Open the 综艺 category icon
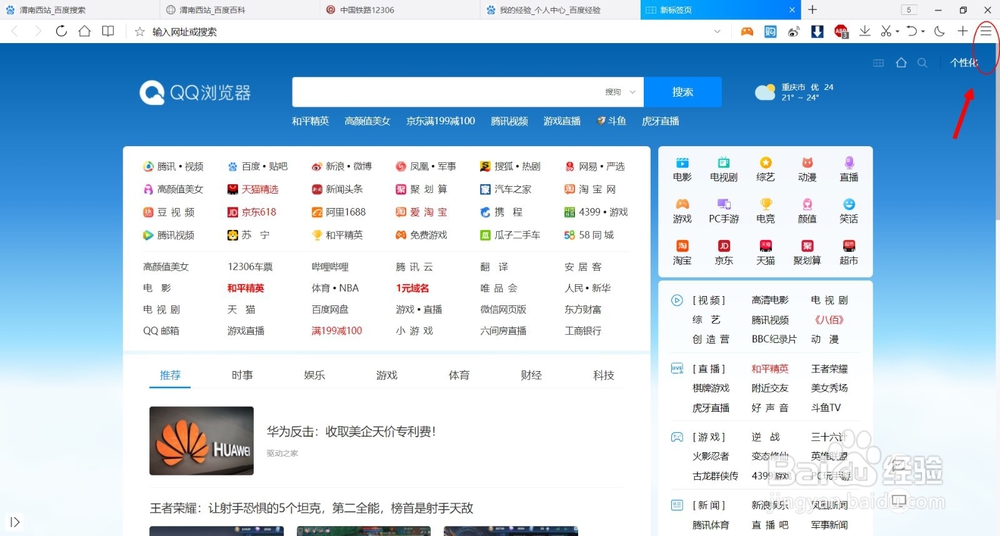Viewport: 1000px width, 536px height. pos(765,169)
